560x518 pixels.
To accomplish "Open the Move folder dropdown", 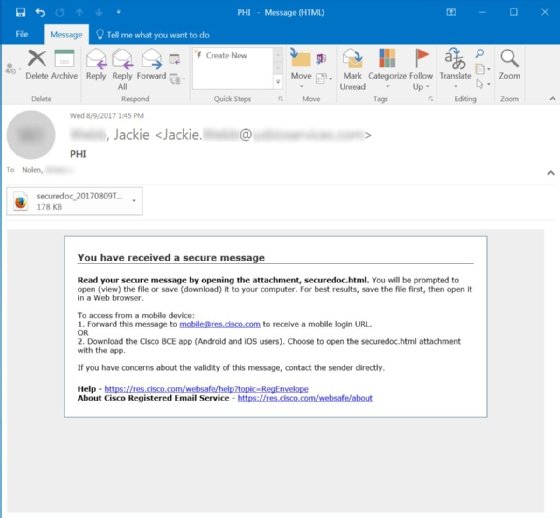I will click(301, 69).
